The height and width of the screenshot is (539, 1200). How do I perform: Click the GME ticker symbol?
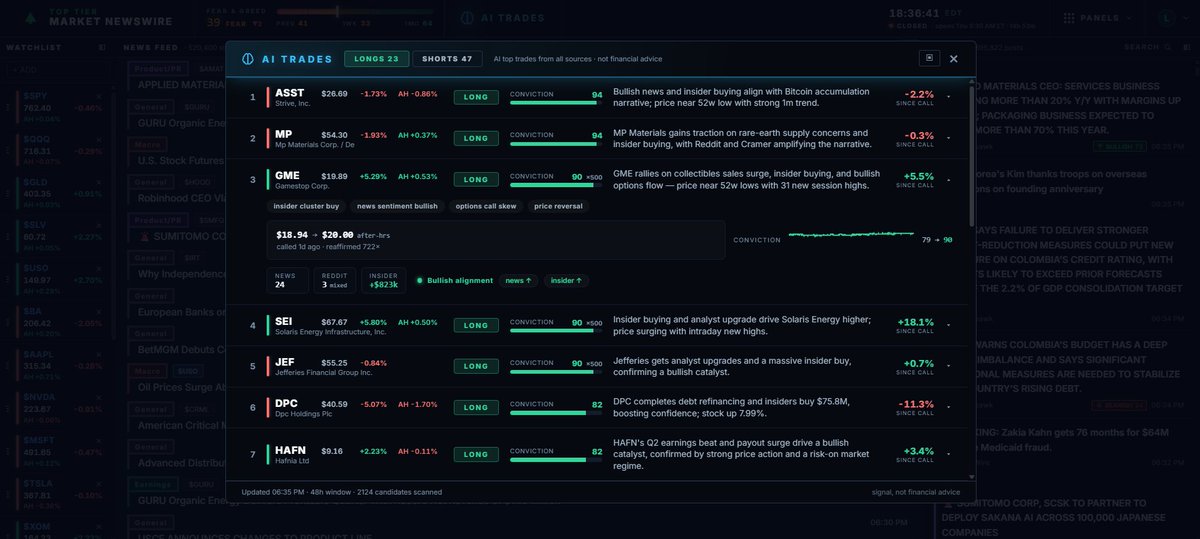(x=287, y=176)
